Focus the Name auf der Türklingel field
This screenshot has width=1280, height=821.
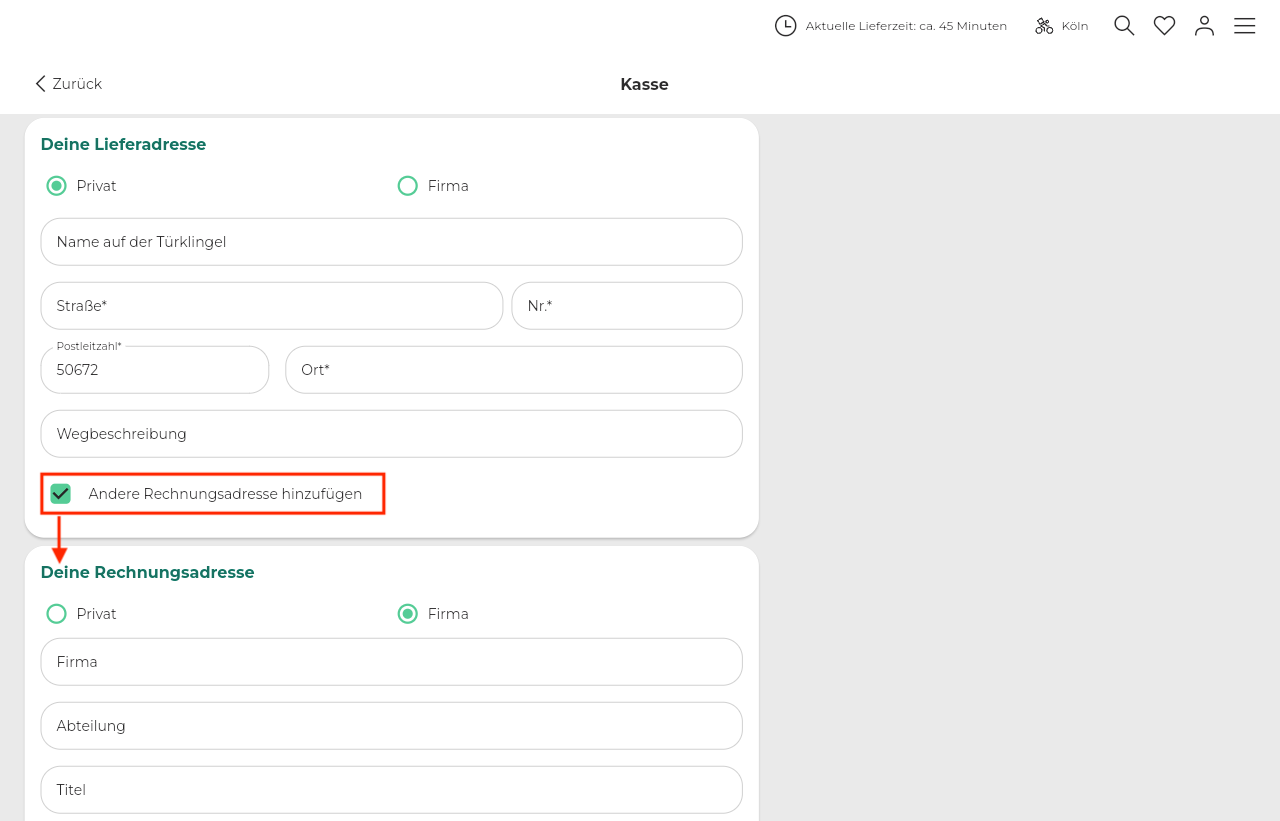click(391, 242)
